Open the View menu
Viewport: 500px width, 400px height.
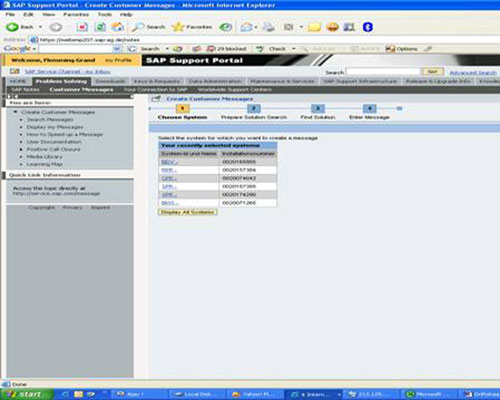[x=48, y=14]
